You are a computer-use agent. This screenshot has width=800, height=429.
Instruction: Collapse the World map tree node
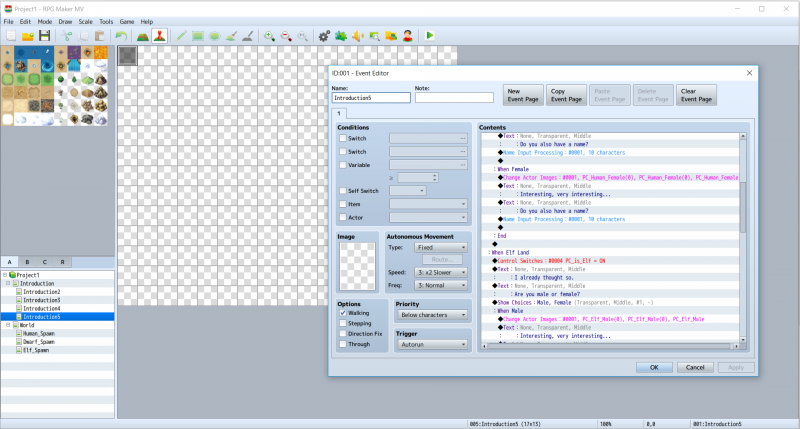[x=8, y=325]
